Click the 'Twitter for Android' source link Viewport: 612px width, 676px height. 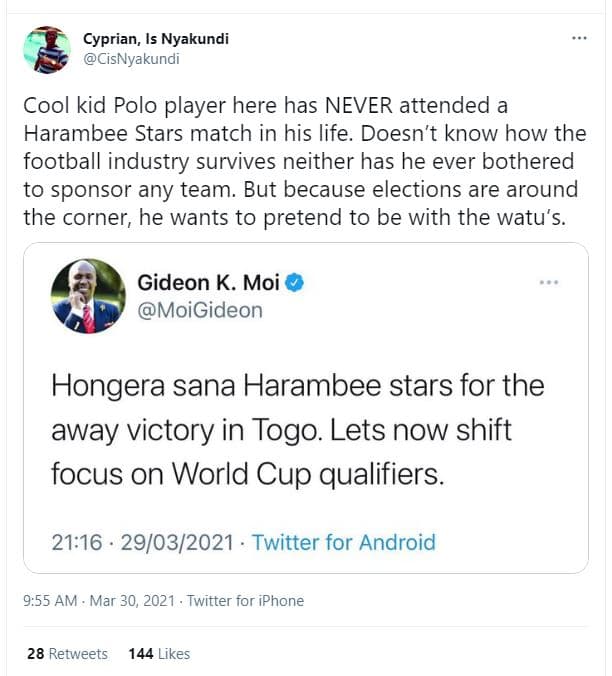[343, 543]
